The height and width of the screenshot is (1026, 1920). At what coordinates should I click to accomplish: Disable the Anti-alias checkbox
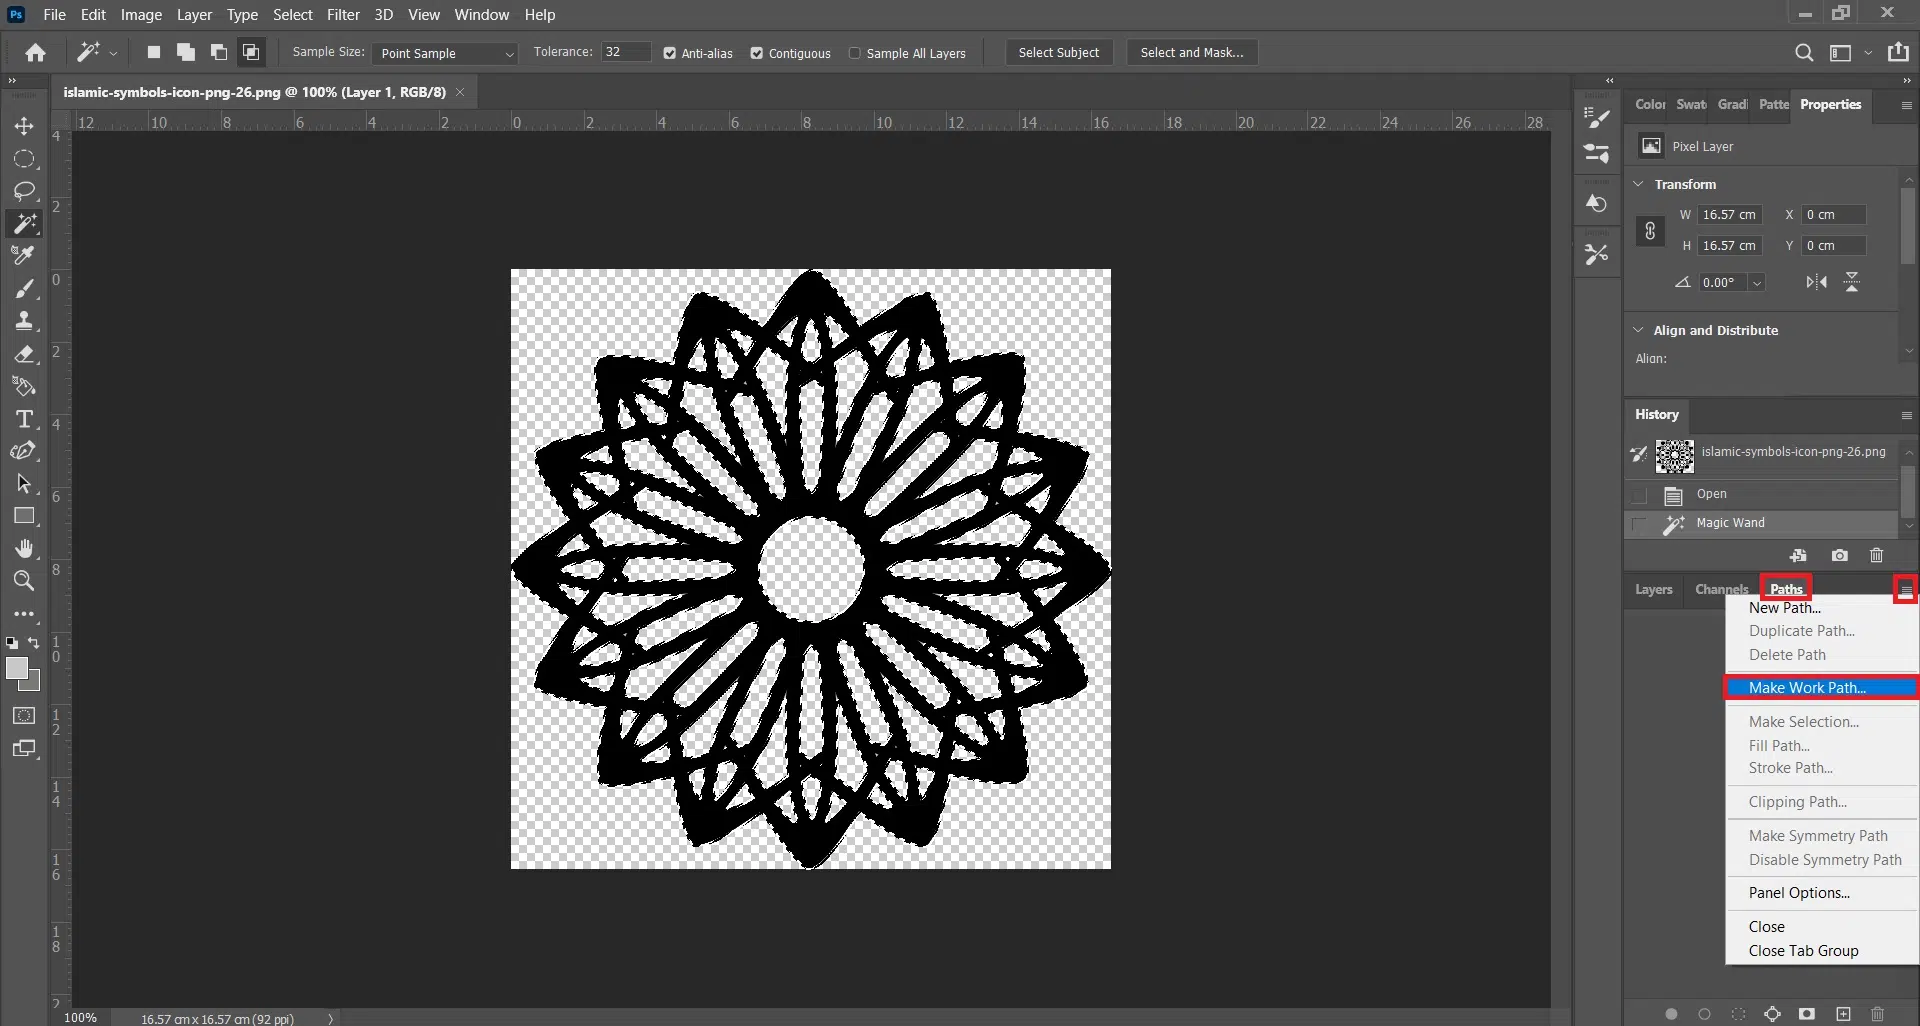(670, 53)
